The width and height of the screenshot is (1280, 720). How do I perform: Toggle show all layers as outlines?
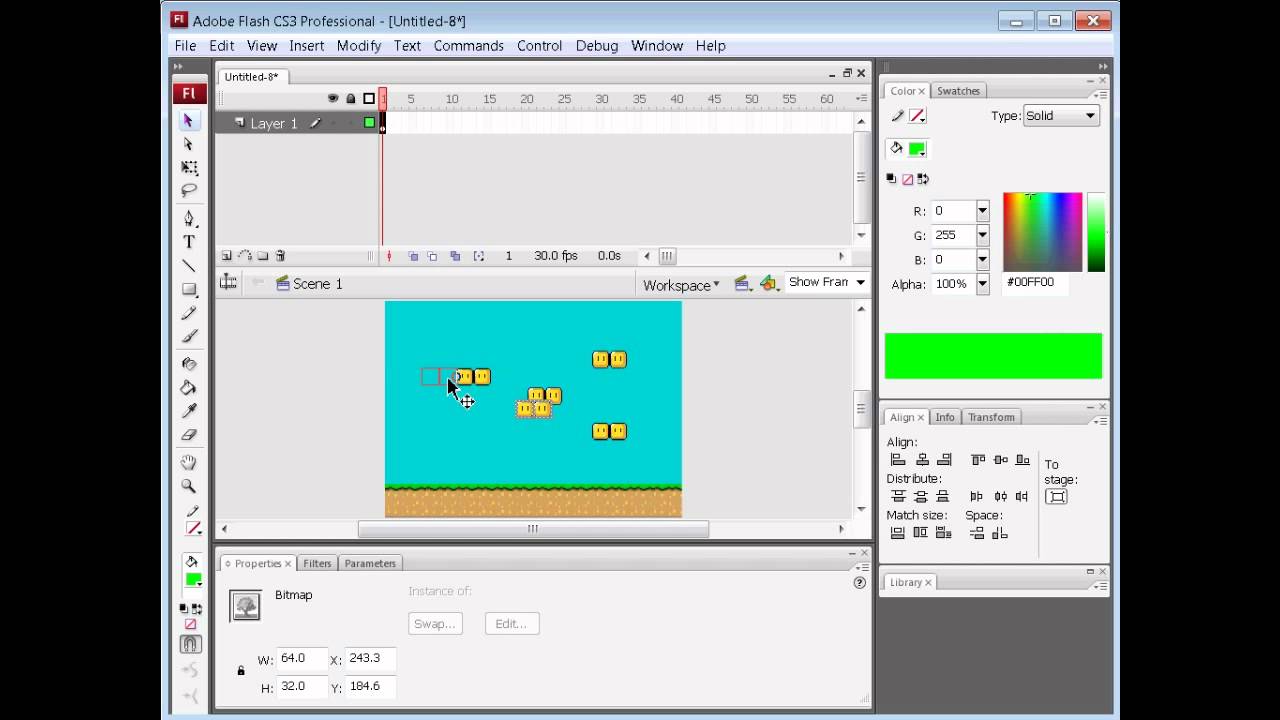[x=369, y=98]
